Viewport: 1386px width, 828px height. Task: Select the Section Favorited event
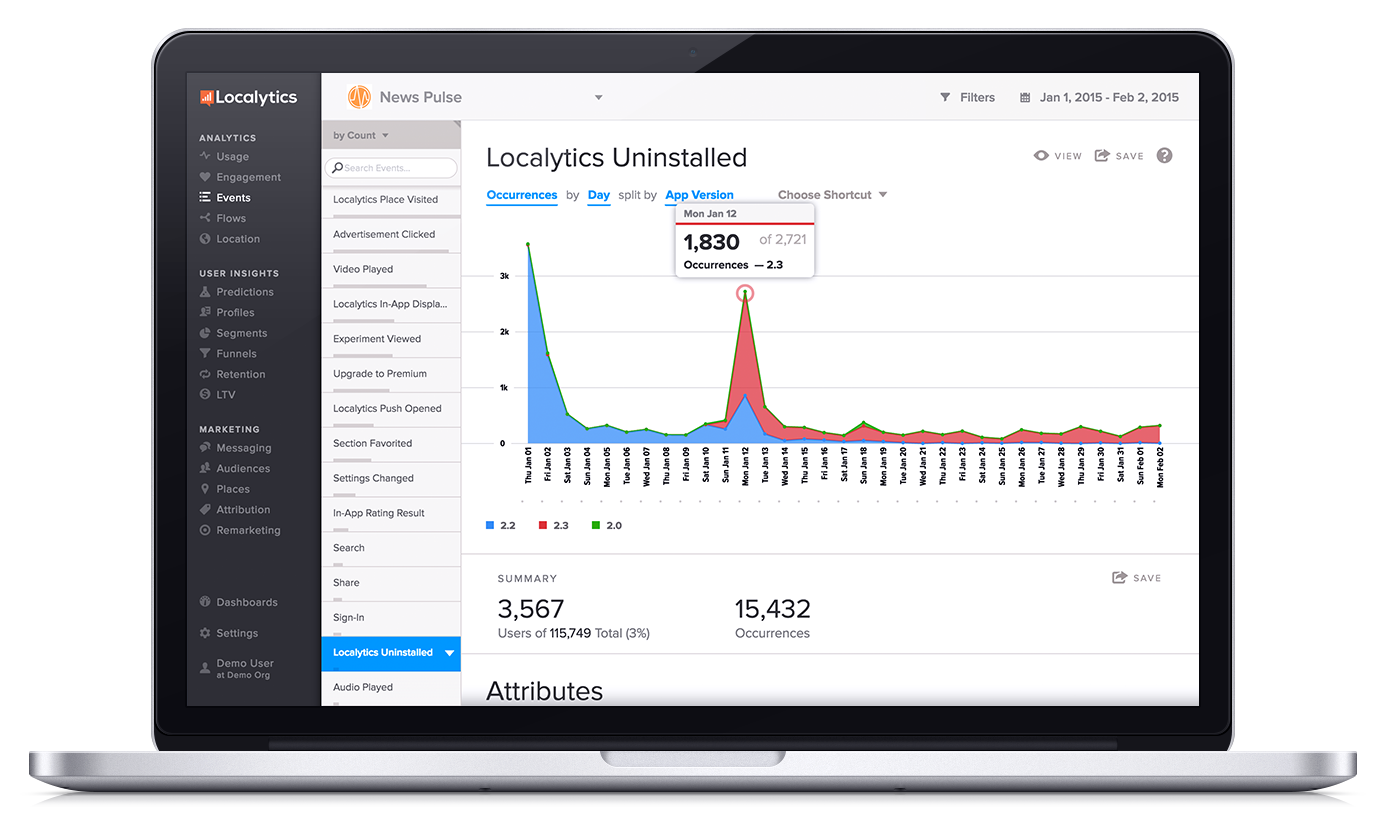(391, 444)
